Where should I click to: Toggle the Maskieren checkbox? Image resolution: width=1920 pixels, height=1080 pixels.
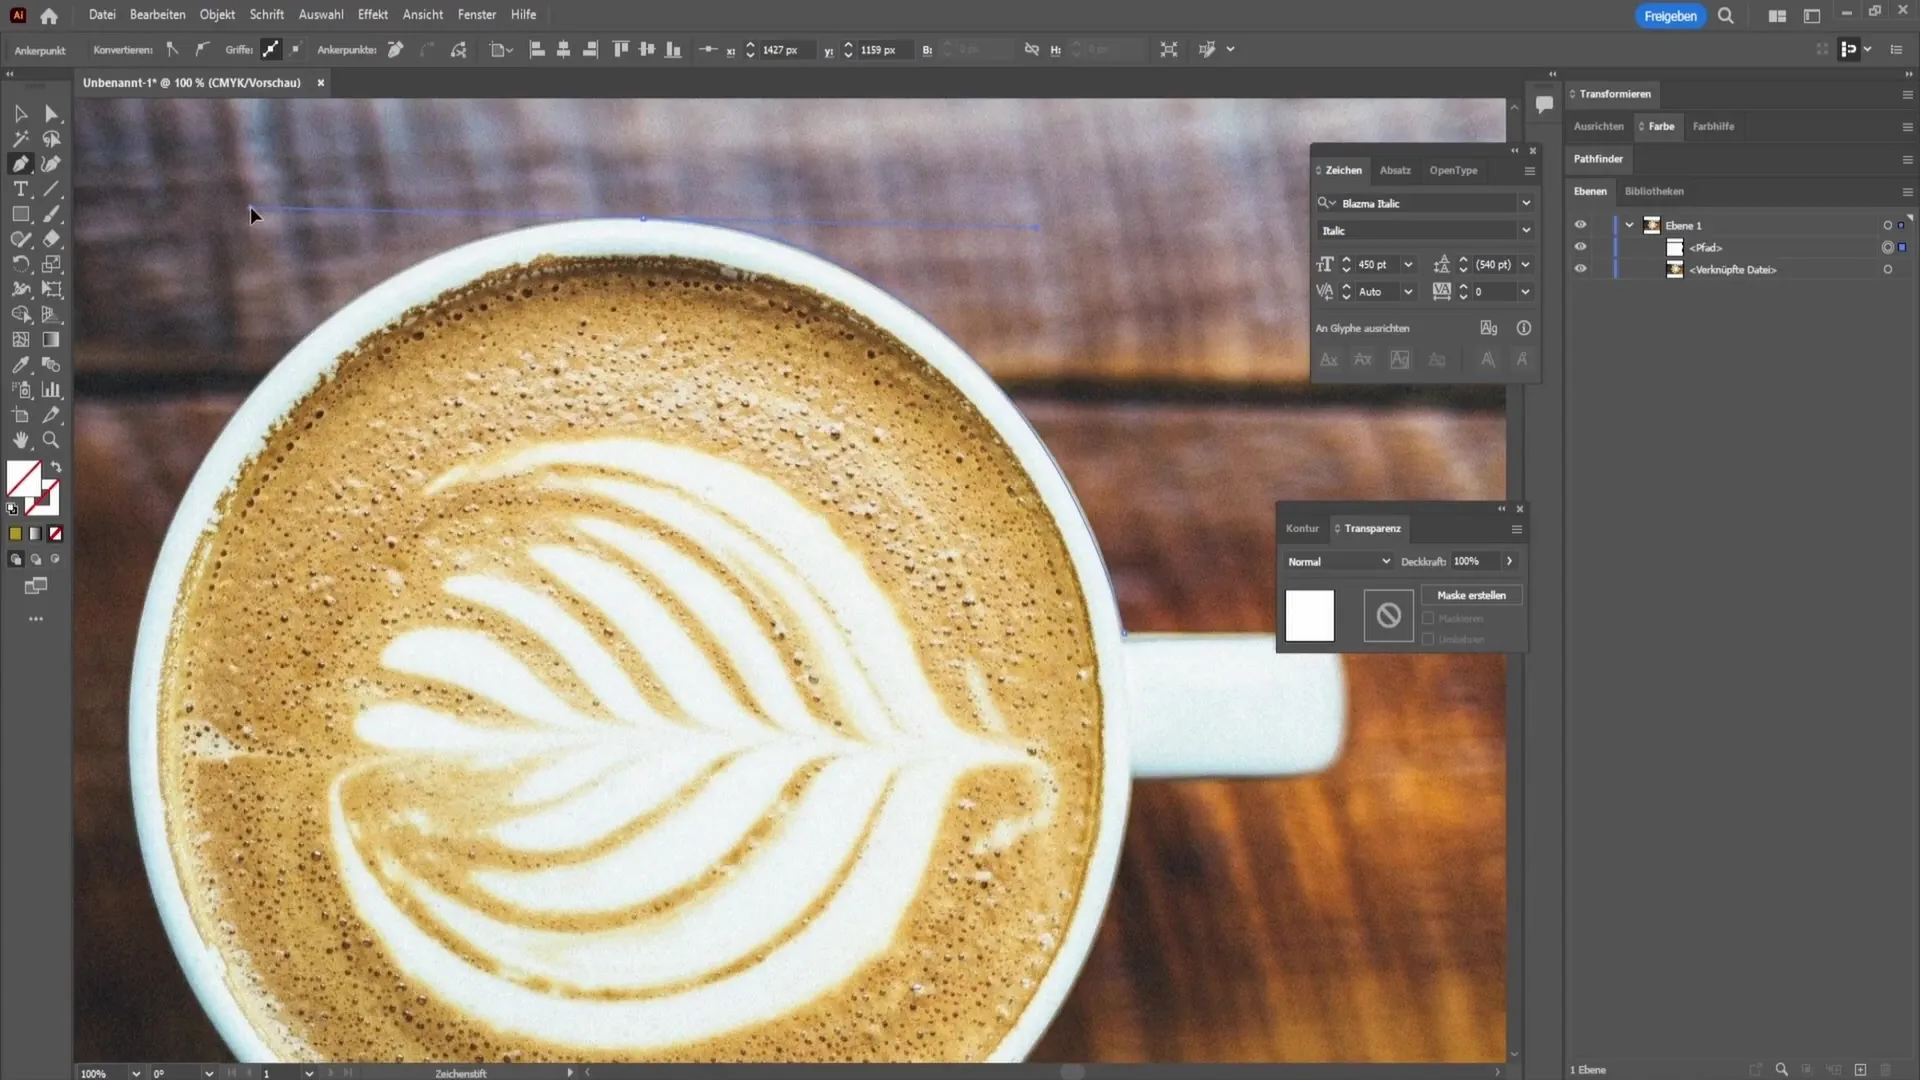(1428, 618)
